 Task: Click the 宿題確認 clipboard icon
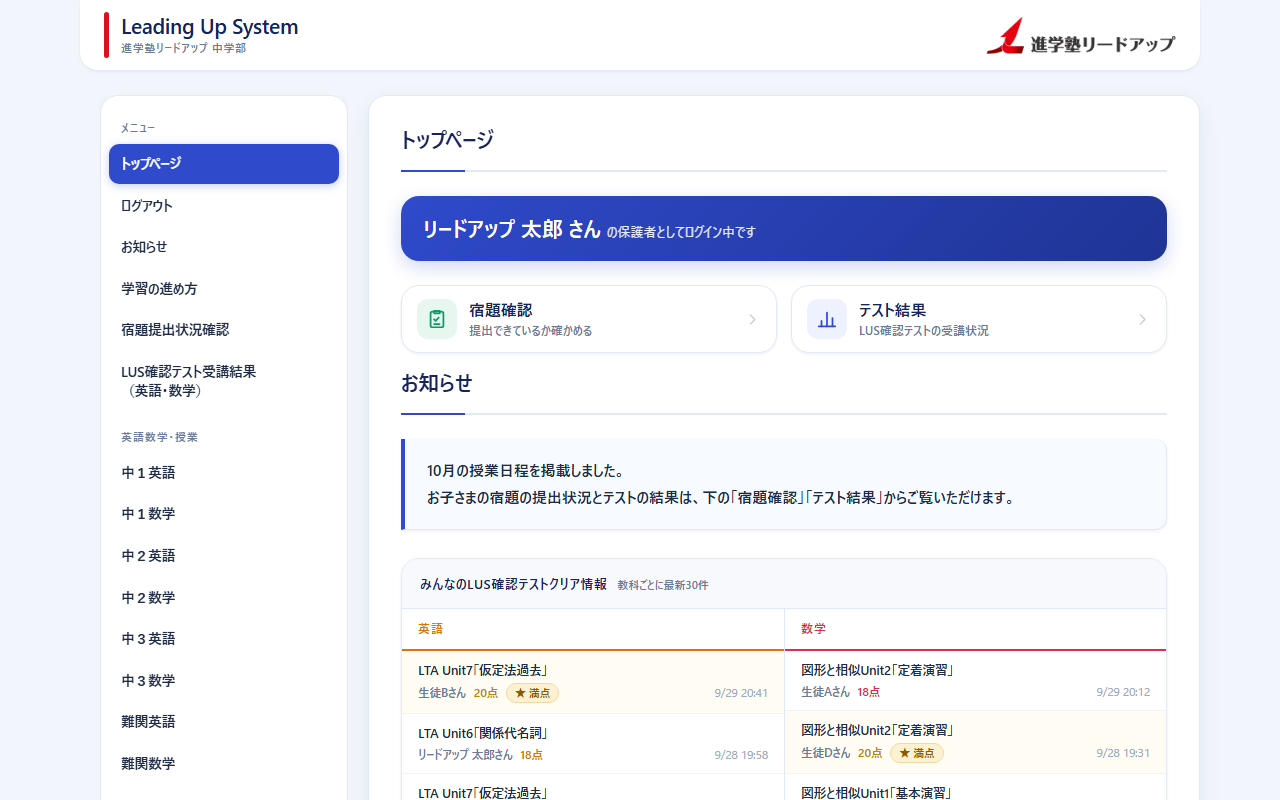(437, 319)
